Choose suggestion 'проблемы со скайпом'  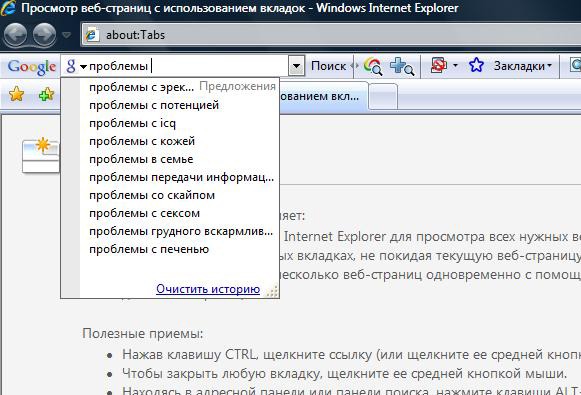coord(152,195)
